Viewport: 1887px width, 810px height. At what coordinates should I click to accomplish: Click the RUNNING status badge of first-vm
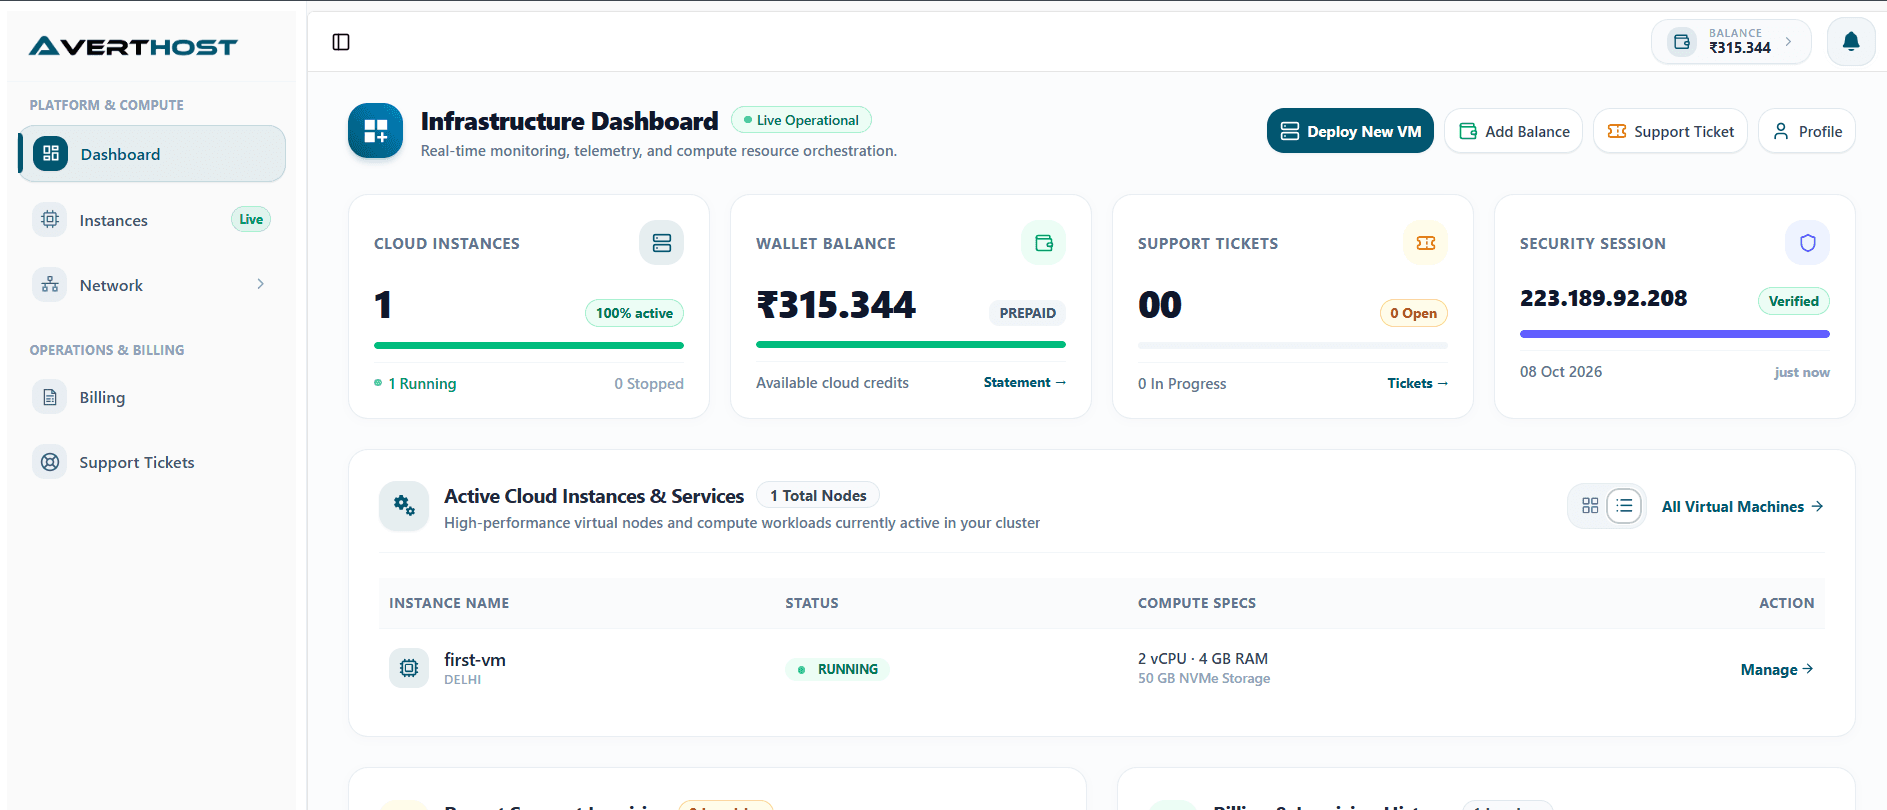pos(838,669)
